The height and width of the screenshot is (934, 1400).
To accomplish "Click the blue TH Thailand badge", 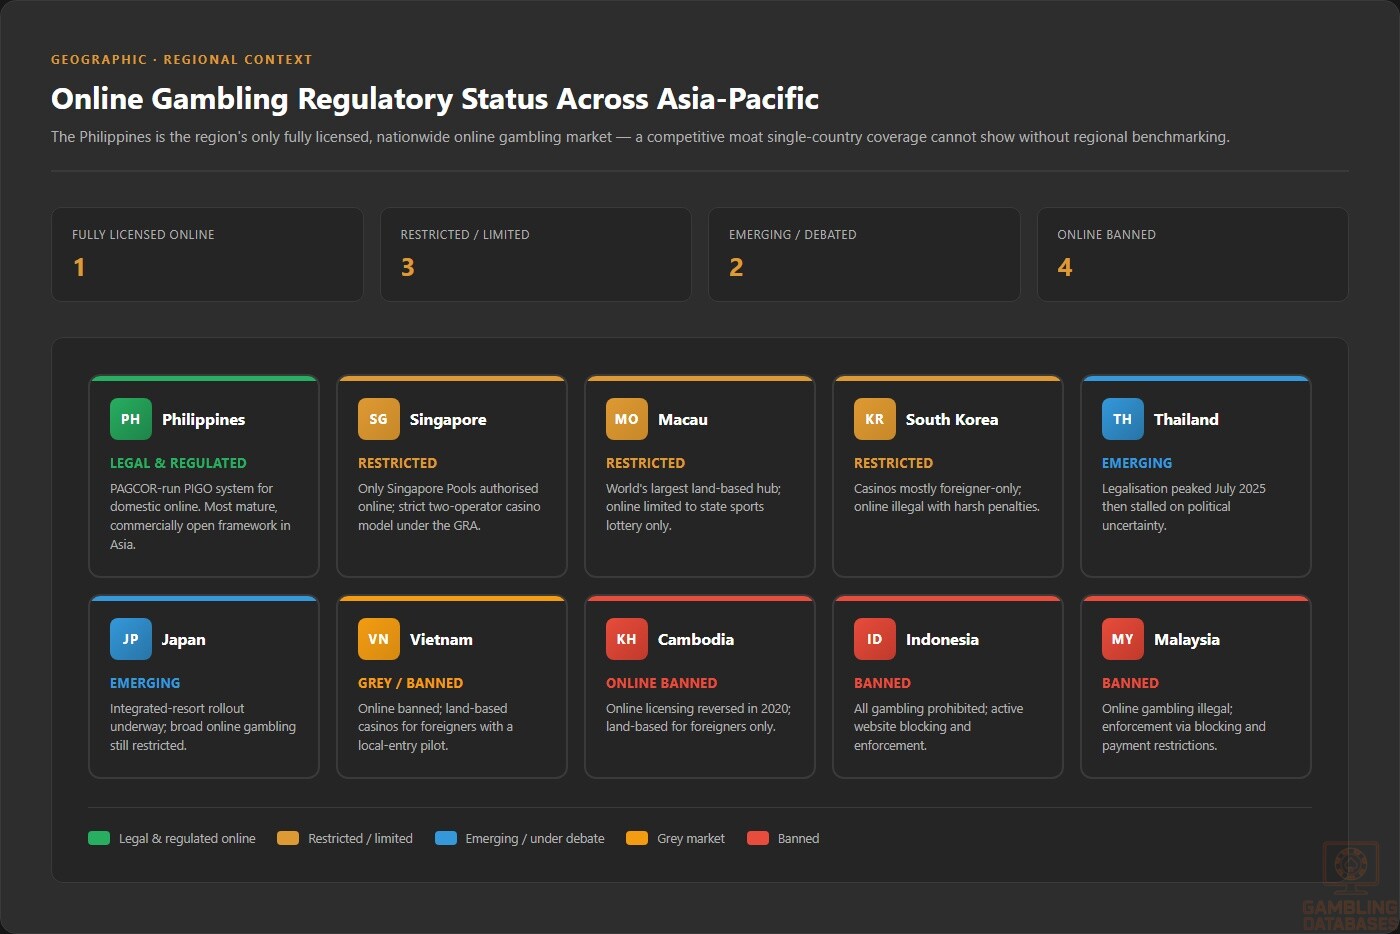I will tap(1122, 419).
